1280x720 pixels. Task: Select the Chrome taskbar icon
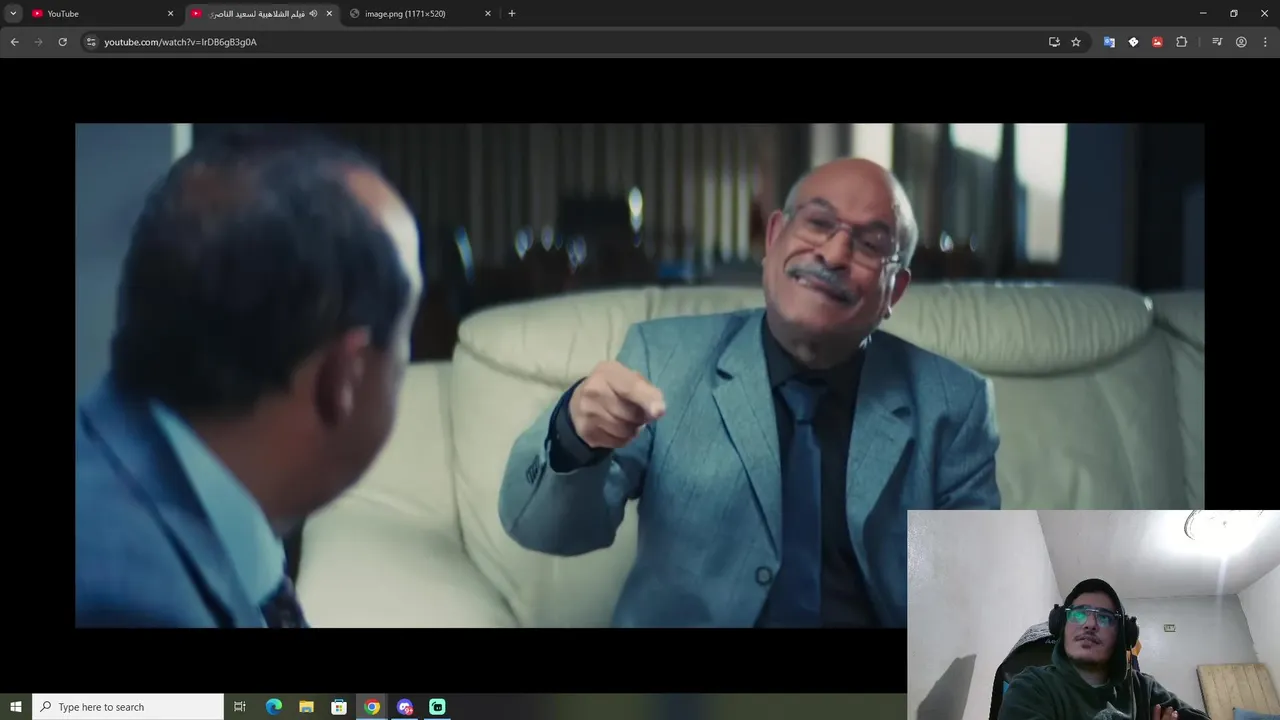point(372,707)
